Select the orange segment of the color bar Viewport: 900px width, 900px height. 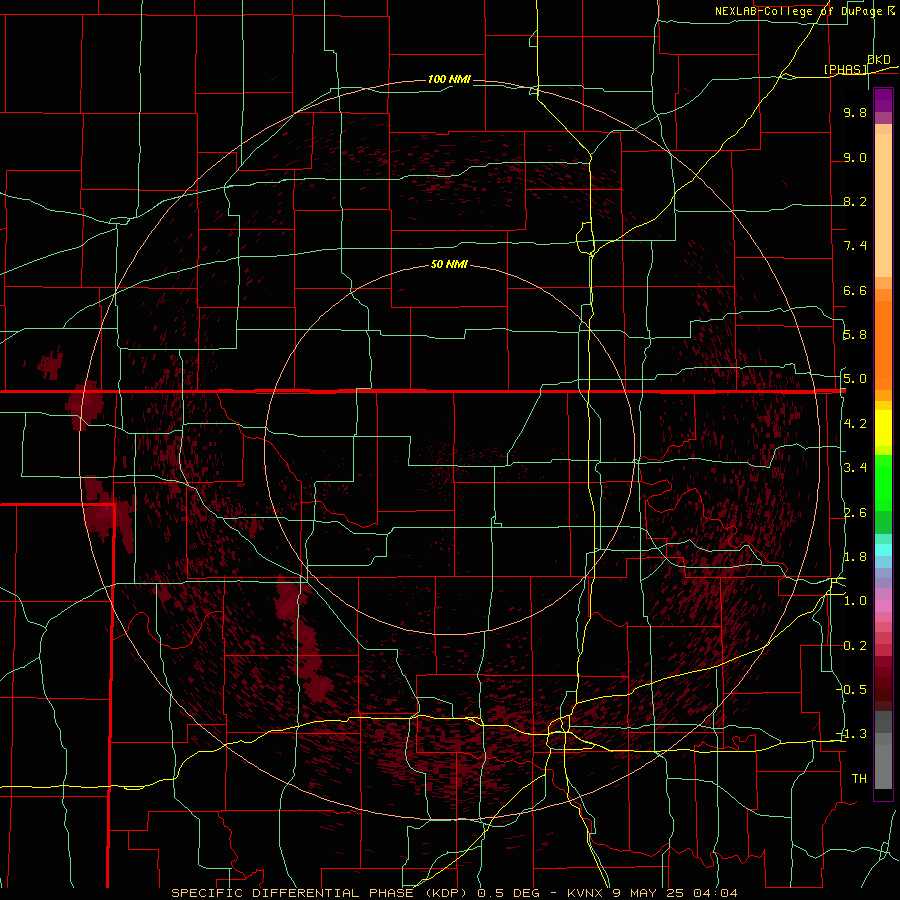[883, 344]
